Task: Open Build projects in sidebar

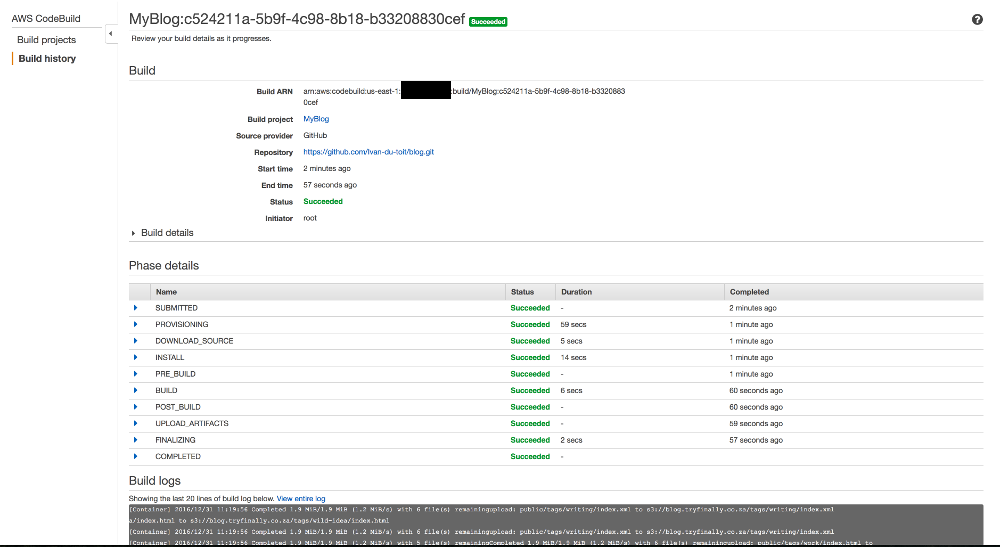Action: tap(47, 40)
